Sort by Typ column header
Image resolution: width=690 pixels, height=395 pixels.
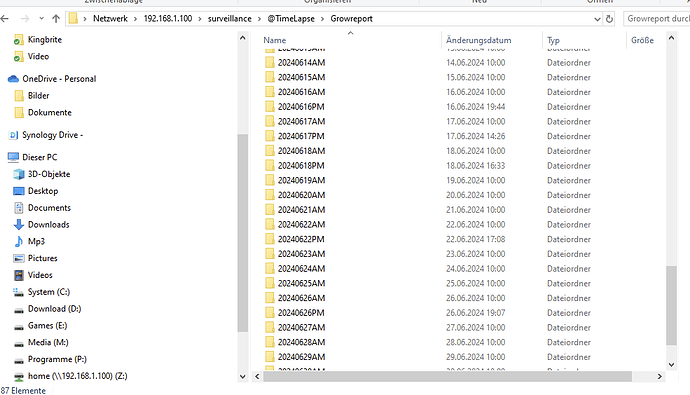[x=553, y=40]
